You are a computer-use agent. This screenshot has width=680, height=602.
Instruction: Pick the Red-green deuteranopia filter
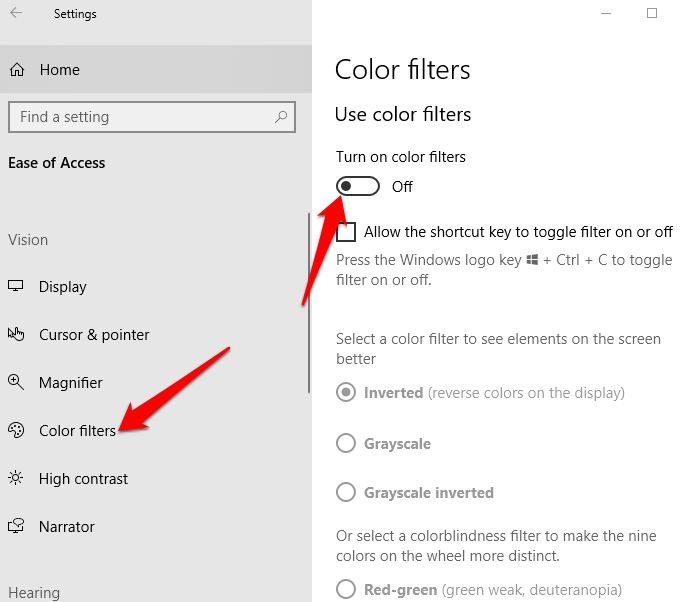click(346, 589)
